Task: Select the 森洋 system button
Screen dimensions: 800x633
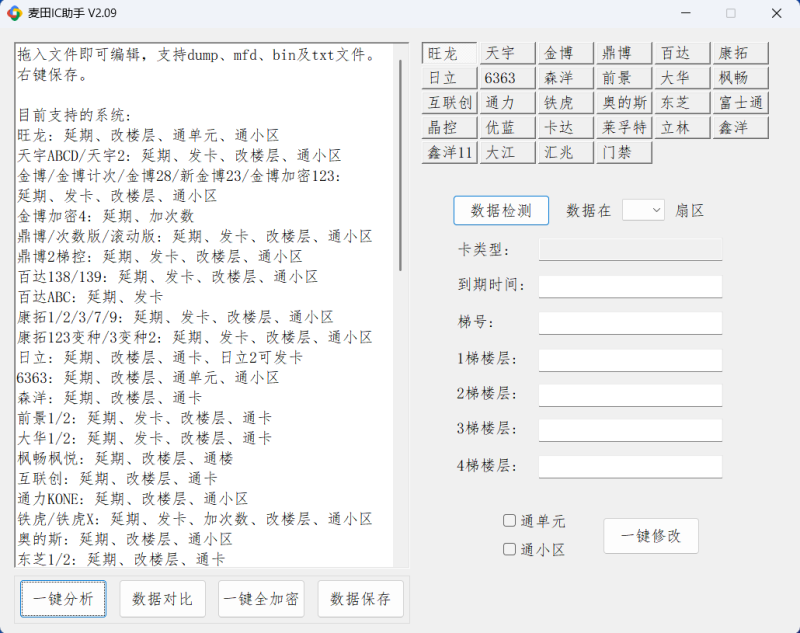Action: (565, 78)
